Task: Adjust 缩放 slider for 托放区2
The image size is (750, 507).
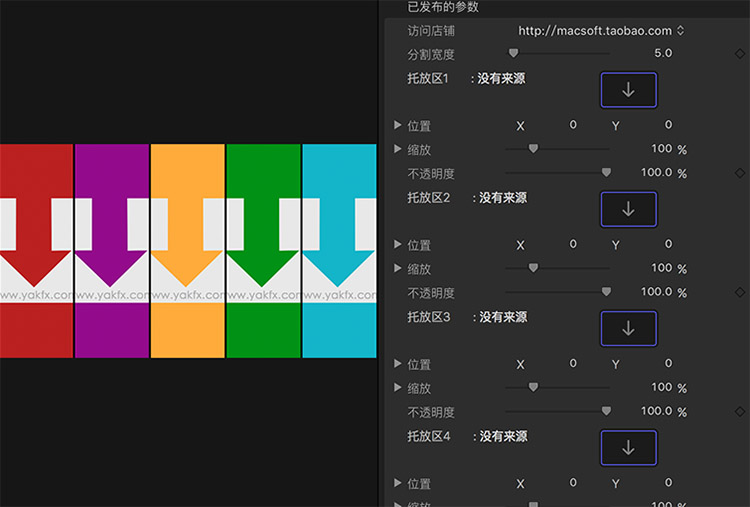Action: pyautogui.click(x=533, y=267)
